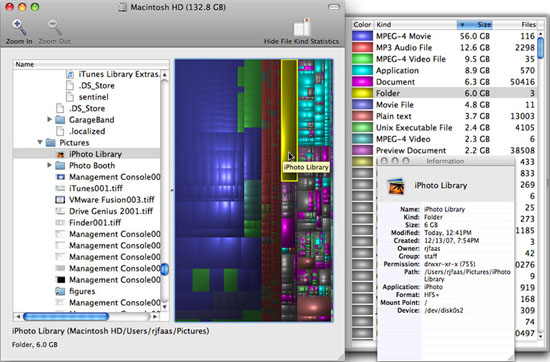The image size is (550, 362).
Task: Select the Photo Booth tree item
Action: tap(87, 165)
